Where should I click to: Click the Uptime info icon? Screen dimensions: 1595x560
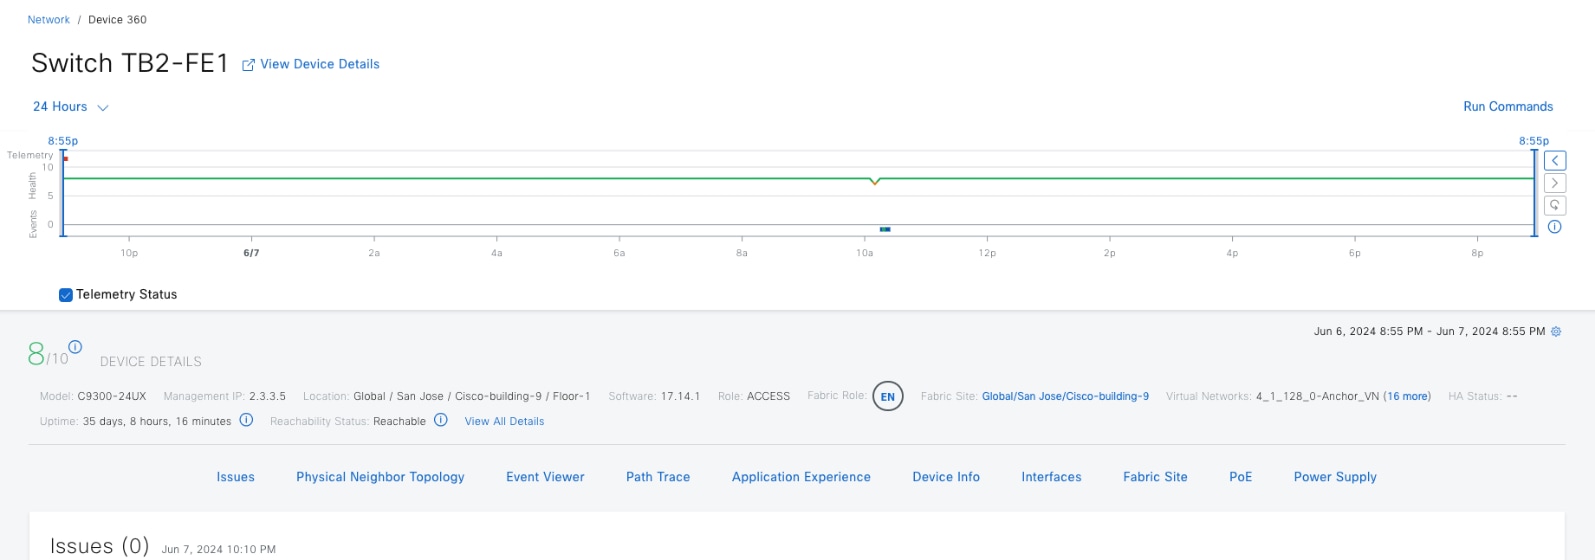246,421
